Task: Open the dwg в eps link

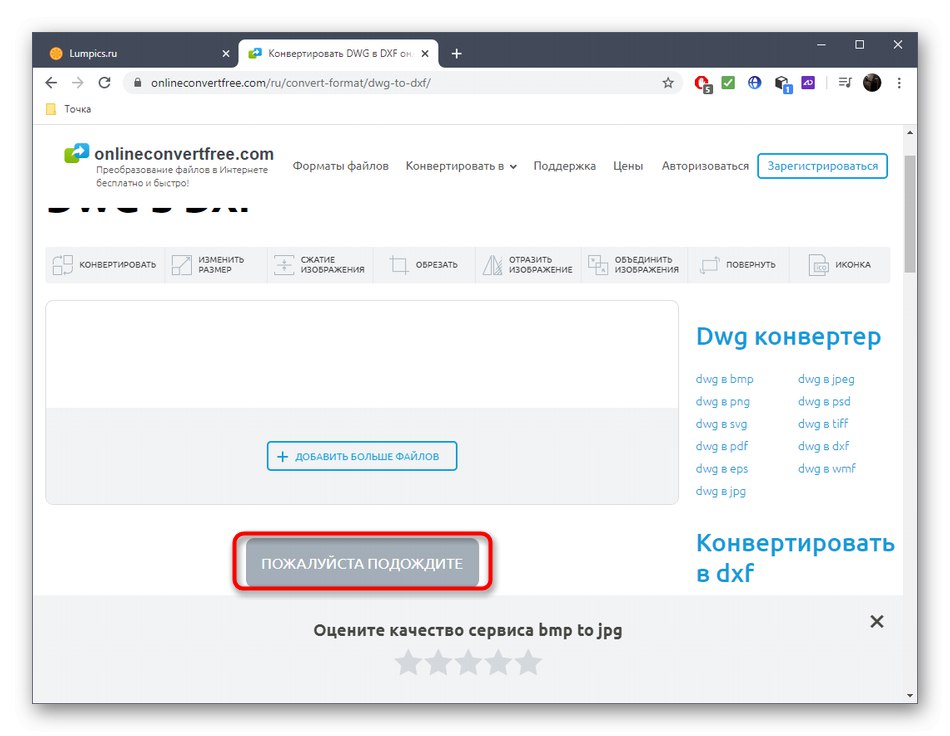Action: 722,469
